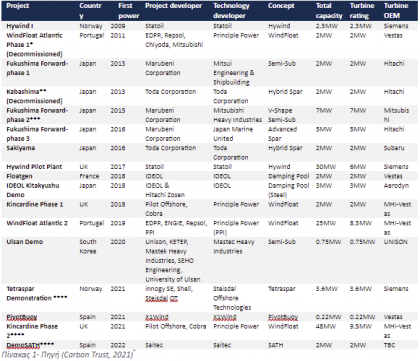Click the Ulsan Demo project cell
420x361 pixels.
[25, 242]
